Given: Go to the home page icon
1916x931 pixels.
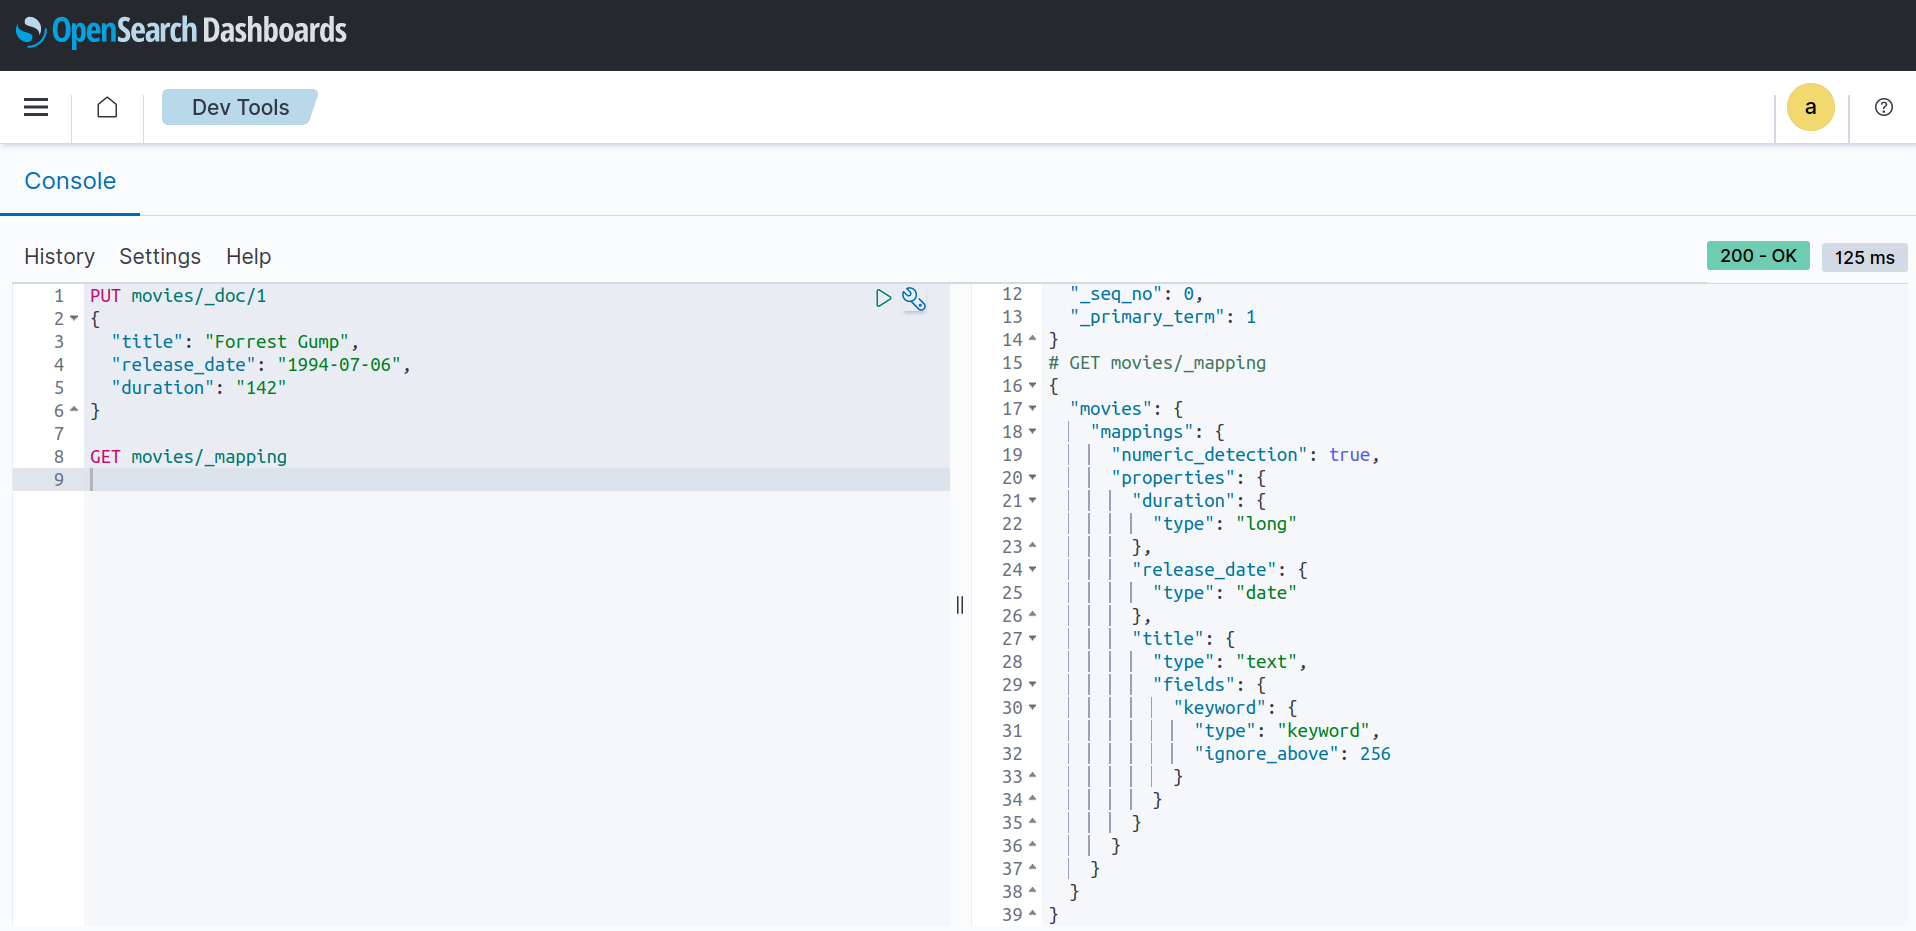Looking at the screenshot, I should [107, 107].
